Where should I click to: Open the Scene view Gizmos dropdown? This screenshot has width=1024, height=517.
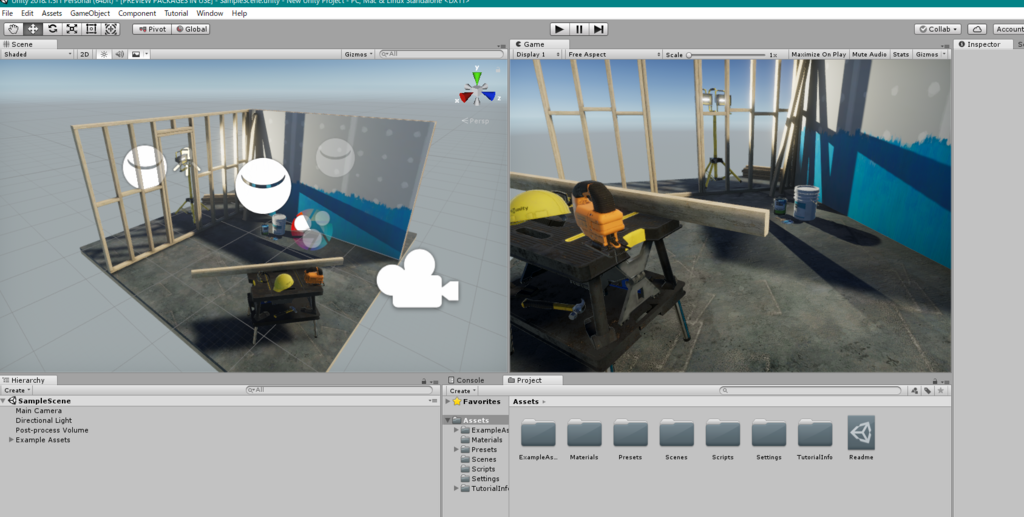[x=359, y=54]
